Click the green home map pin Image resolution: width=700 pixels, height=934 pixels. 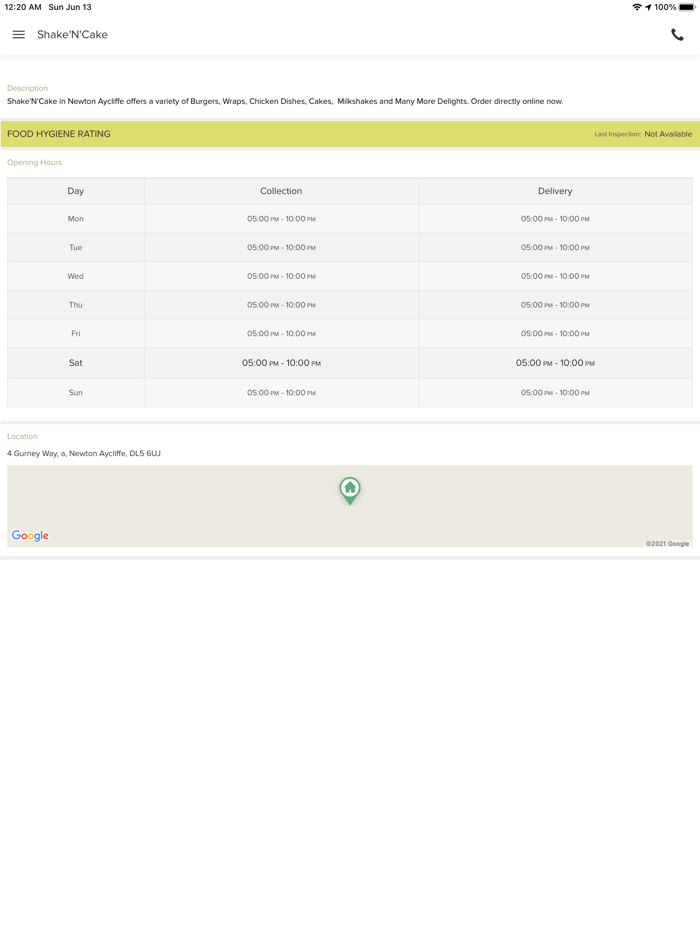pos(350,491)
